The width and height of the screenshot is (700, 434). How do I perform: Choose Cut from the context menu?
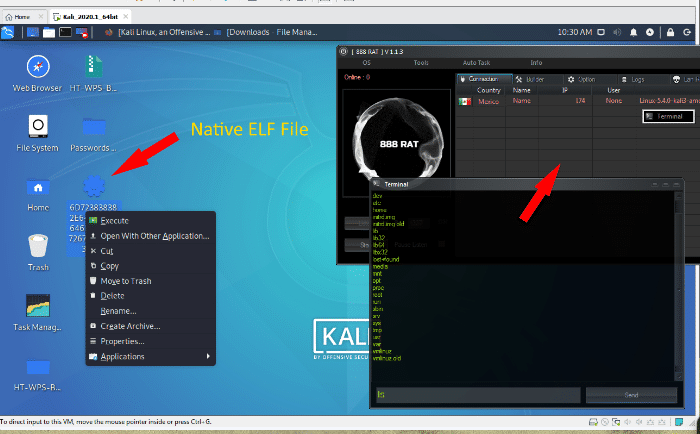click(x=150, y=251)
